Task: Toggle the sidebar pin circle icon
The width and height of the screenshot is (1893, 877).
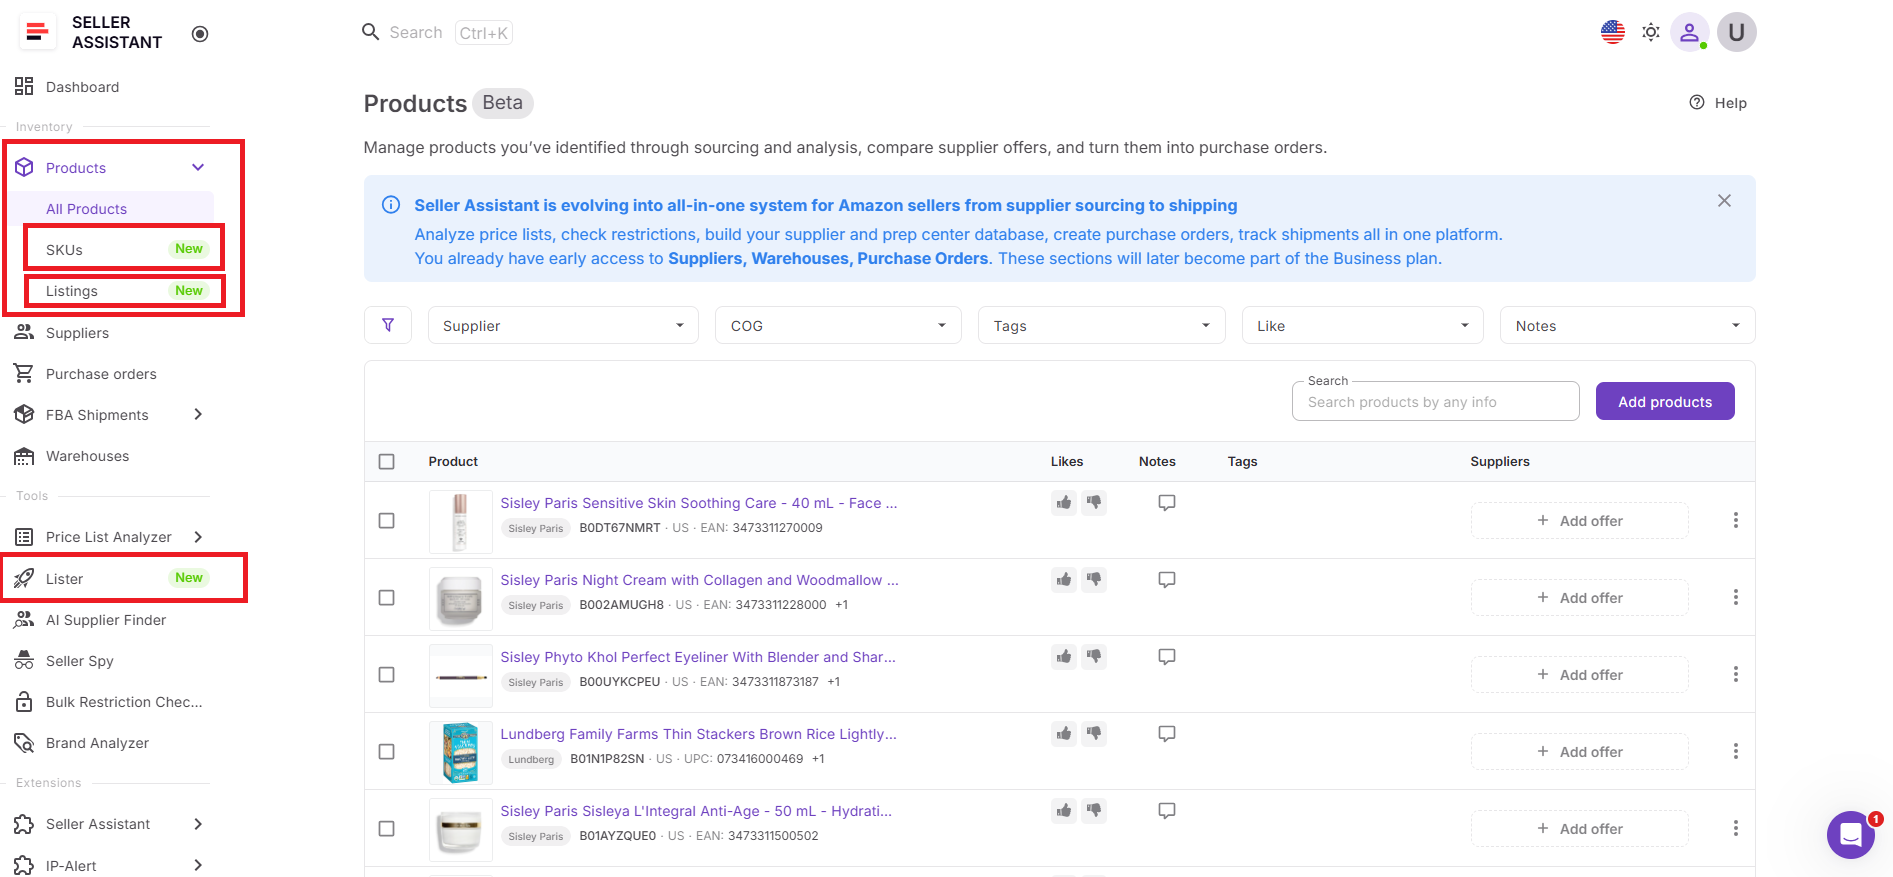Action: pyautogui.click(x=200, y=34)
